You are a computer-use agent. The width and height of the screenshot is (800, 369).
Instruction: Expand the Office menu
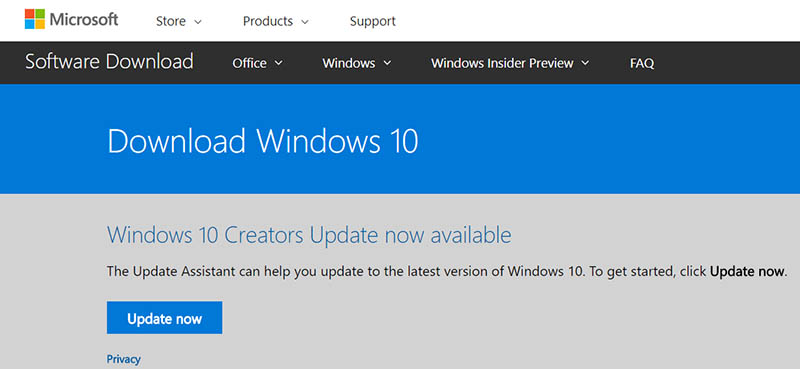click(257, 63)
